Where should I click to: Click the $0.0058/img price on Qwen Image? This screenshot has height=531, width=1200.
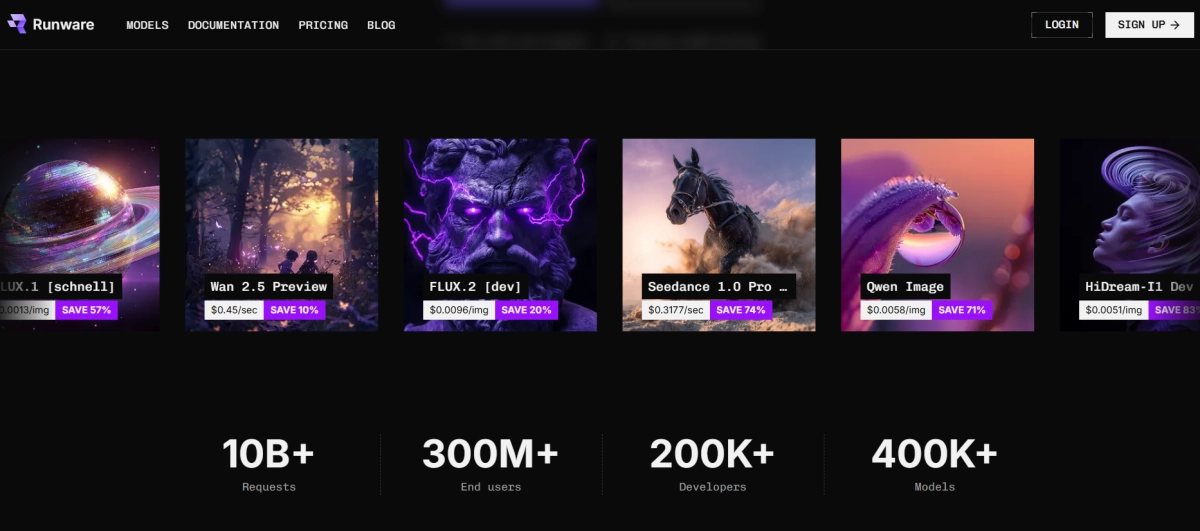point(897,310)
